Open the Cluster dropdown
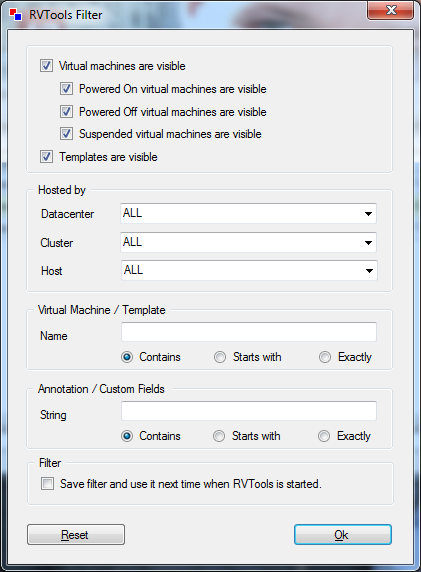 tap(248, 242)
